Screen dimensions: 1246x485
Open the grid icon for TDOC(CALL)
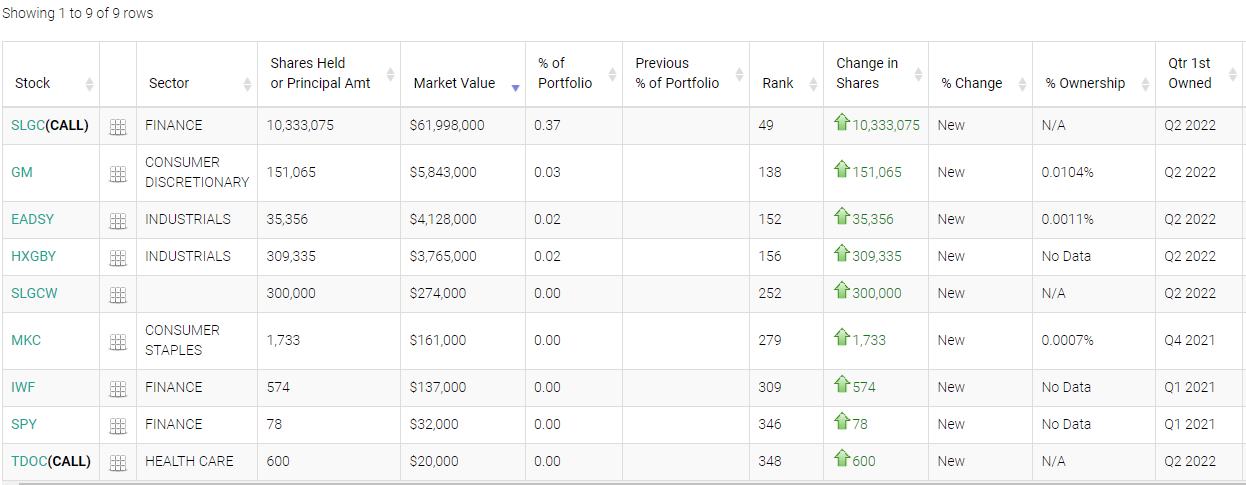click(x=118, y=462)
